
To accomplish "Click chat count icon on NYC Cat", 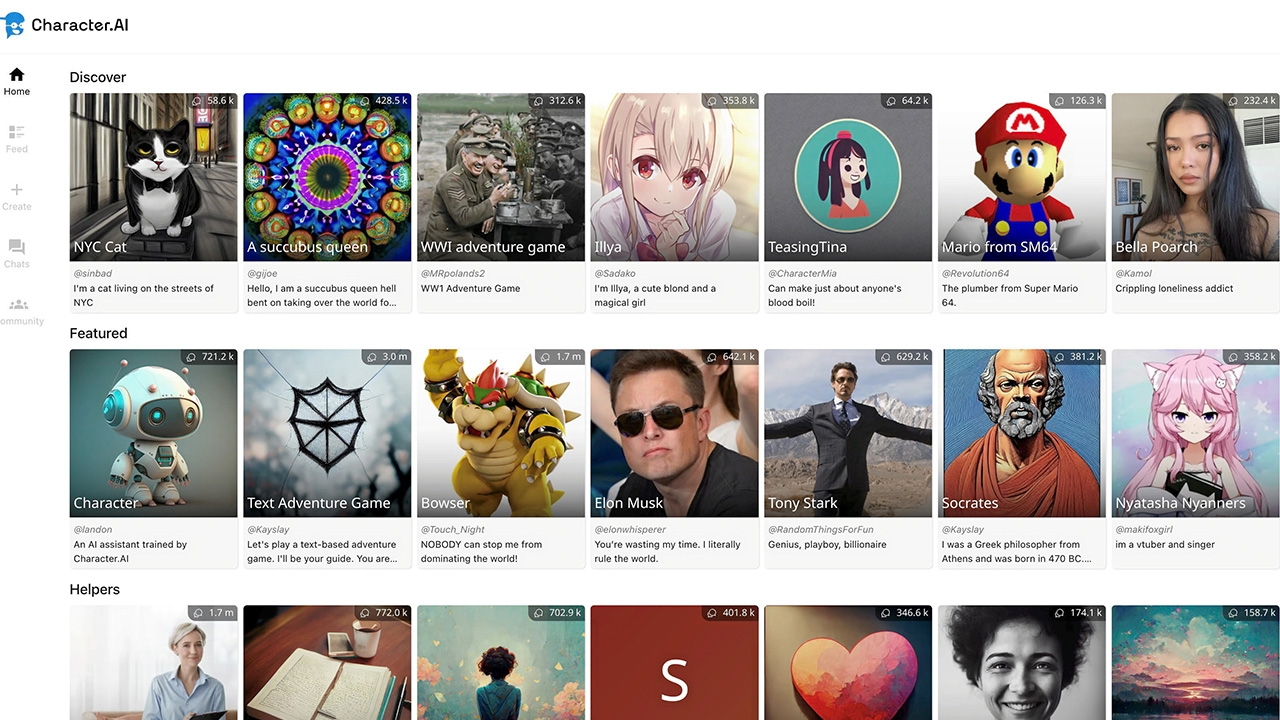I will click(x=197, y=101).
